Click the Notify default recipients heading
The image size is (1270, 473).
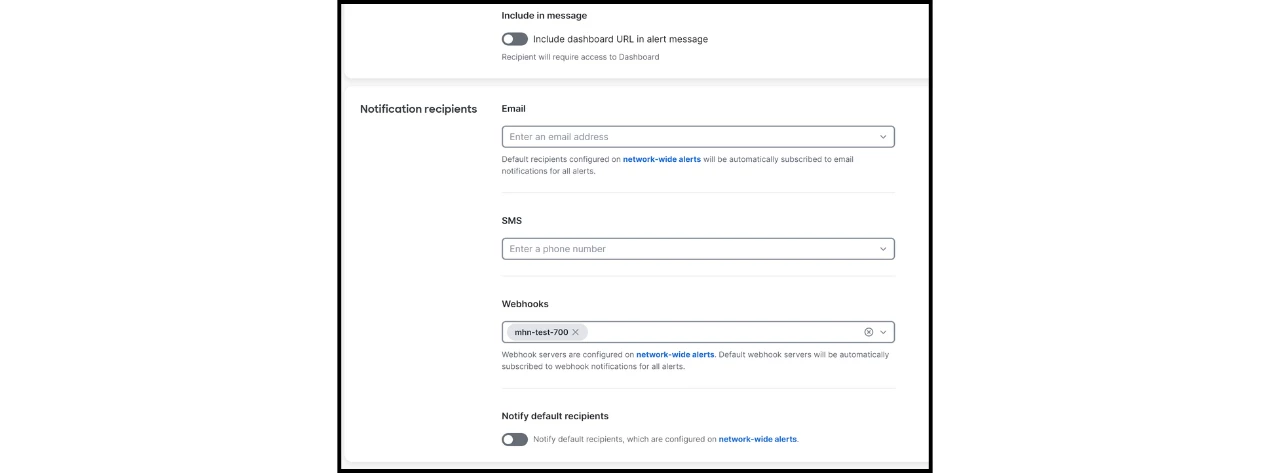pyautogui.click(x=555, y=416)
